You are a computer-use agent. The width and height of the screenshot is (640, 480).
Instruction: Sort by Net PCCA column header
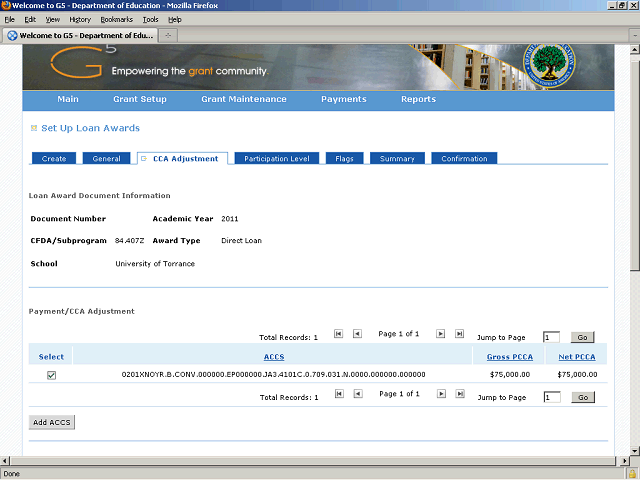click(x=577, y=357)
